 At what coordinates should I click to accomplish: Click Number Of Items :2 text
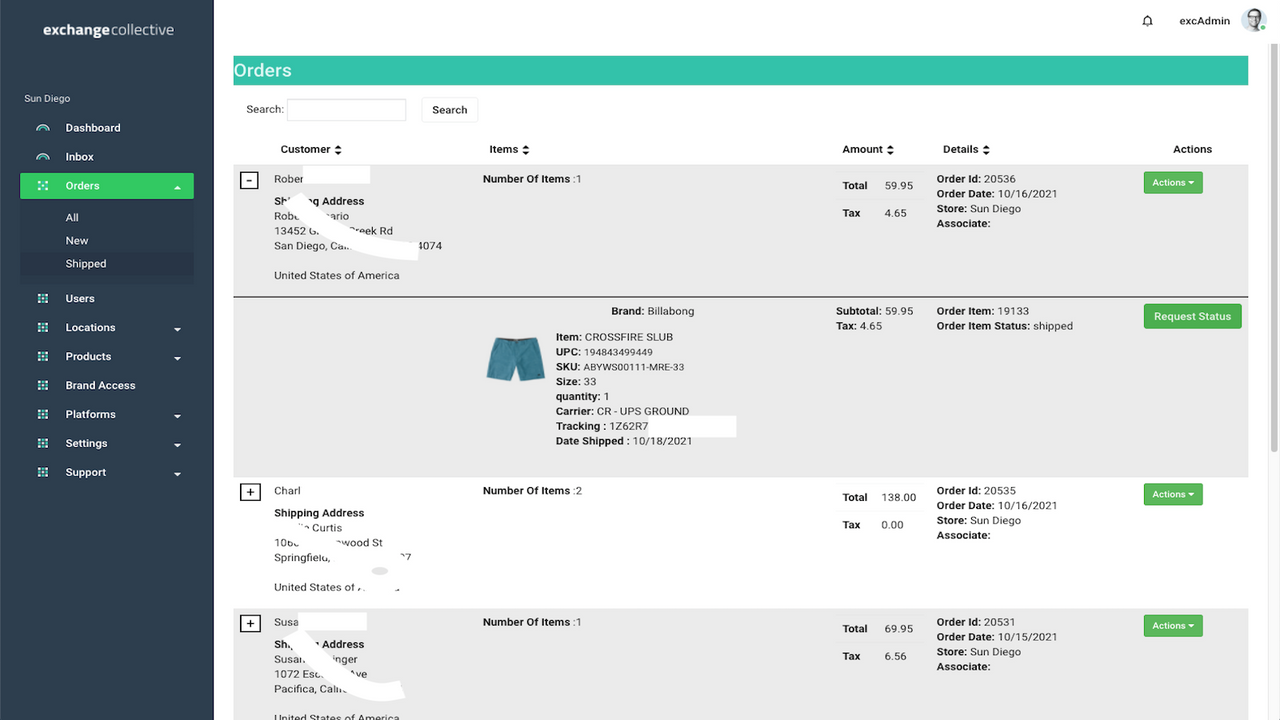pyautogui.click(x=532, y=491)
